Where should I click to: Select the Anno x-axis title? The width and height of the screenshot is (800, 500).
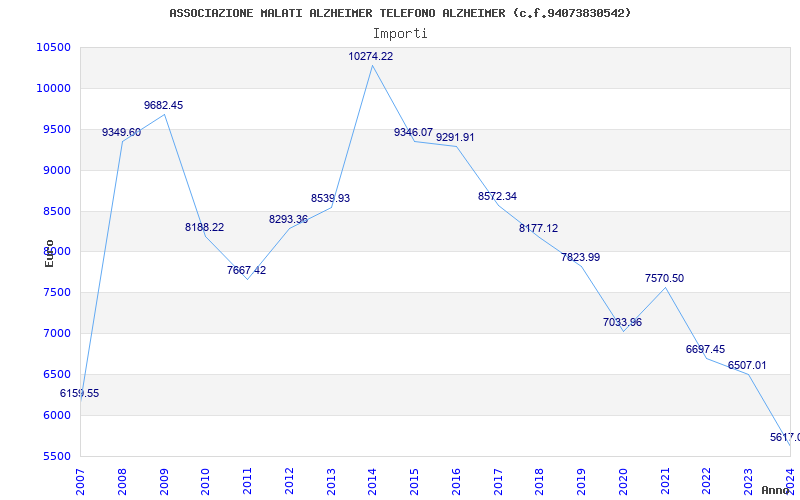[776, 490]
